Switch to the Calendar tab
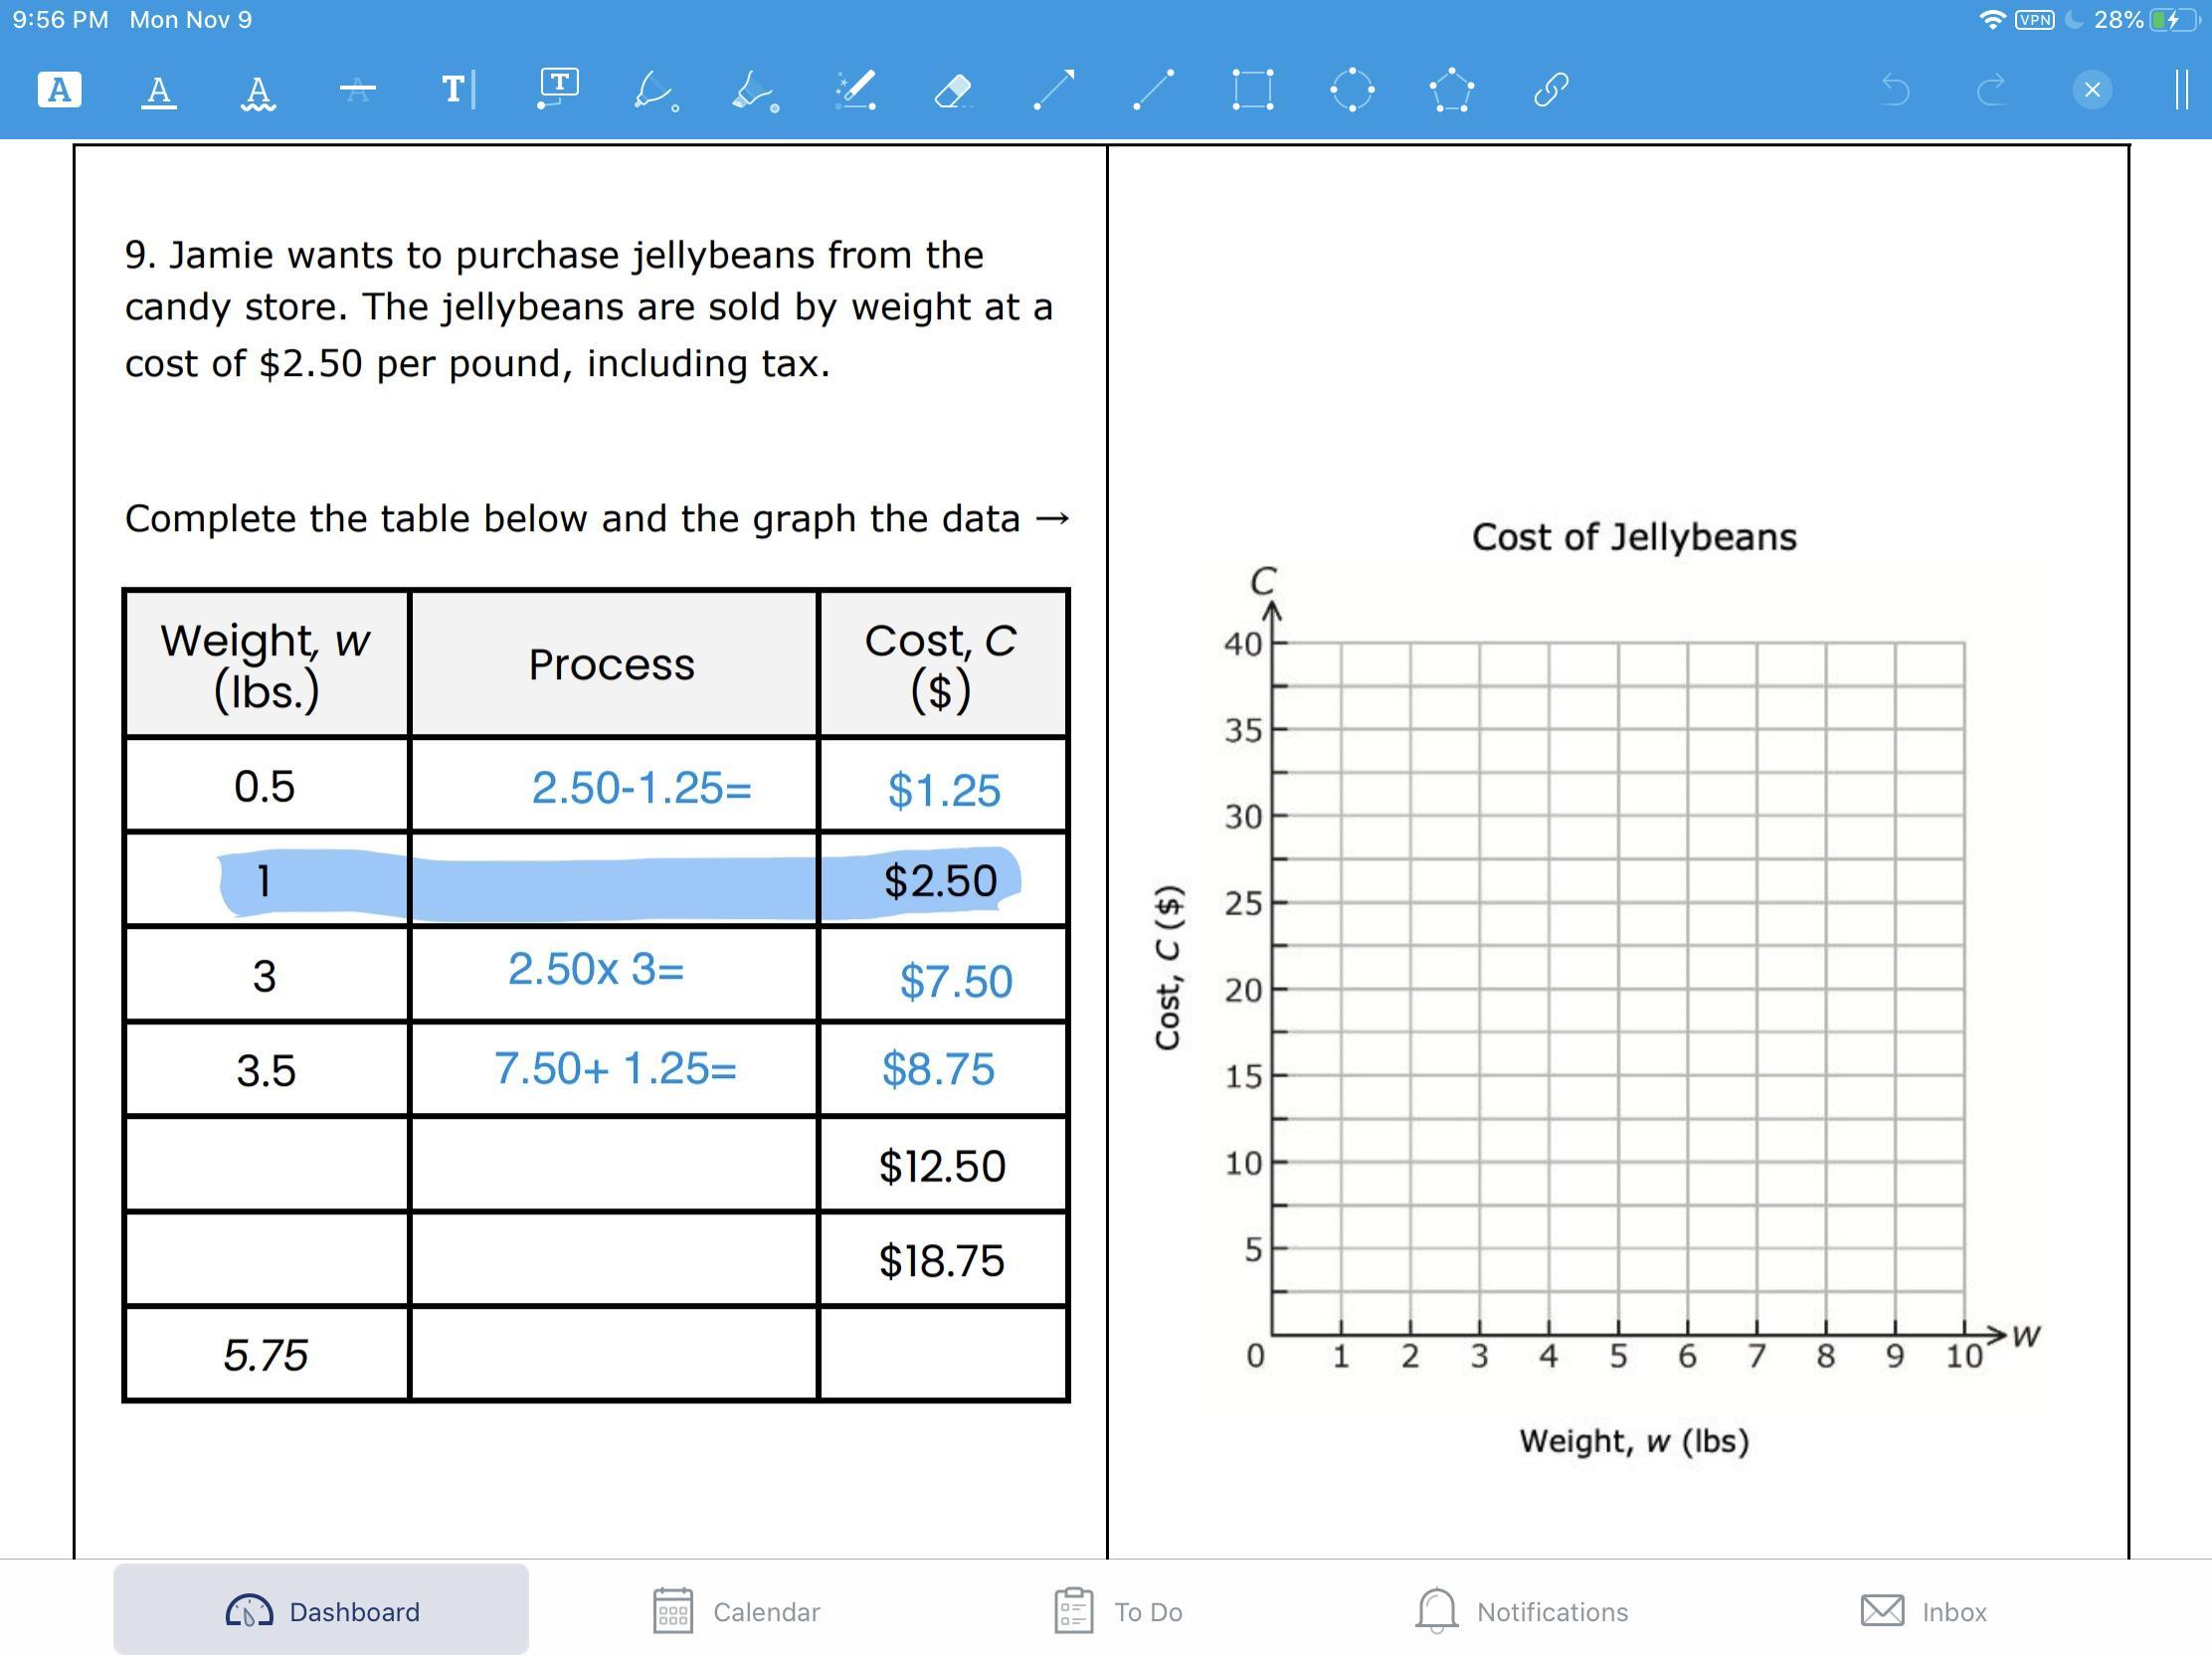Viewport: 2212px width, 1659px height. pyautogui.click(x=737, y=1611)
